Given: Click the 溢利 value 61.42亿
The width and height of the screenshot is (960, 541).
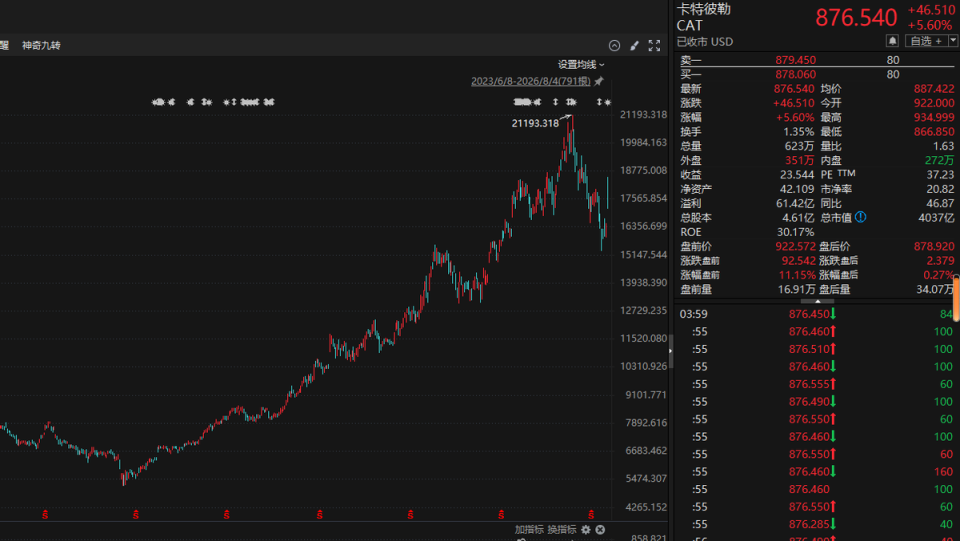Looking at the screenshot, I should [x=795, y=203].
